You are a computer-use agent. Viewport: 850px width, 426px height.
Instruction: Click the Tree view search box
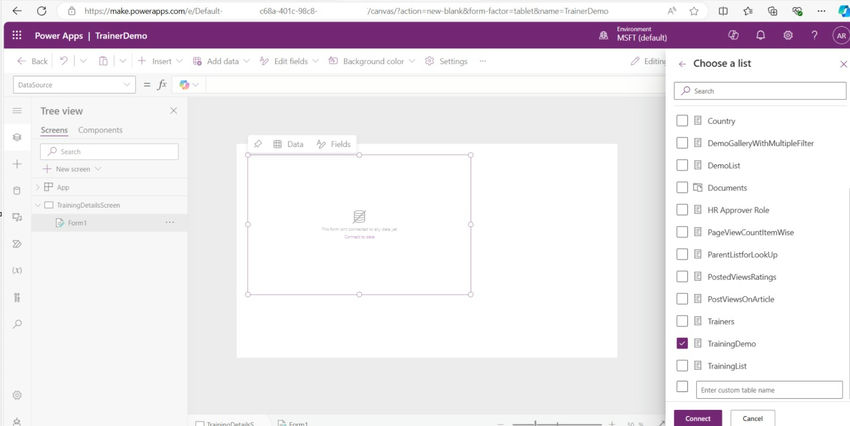[109, 152]
